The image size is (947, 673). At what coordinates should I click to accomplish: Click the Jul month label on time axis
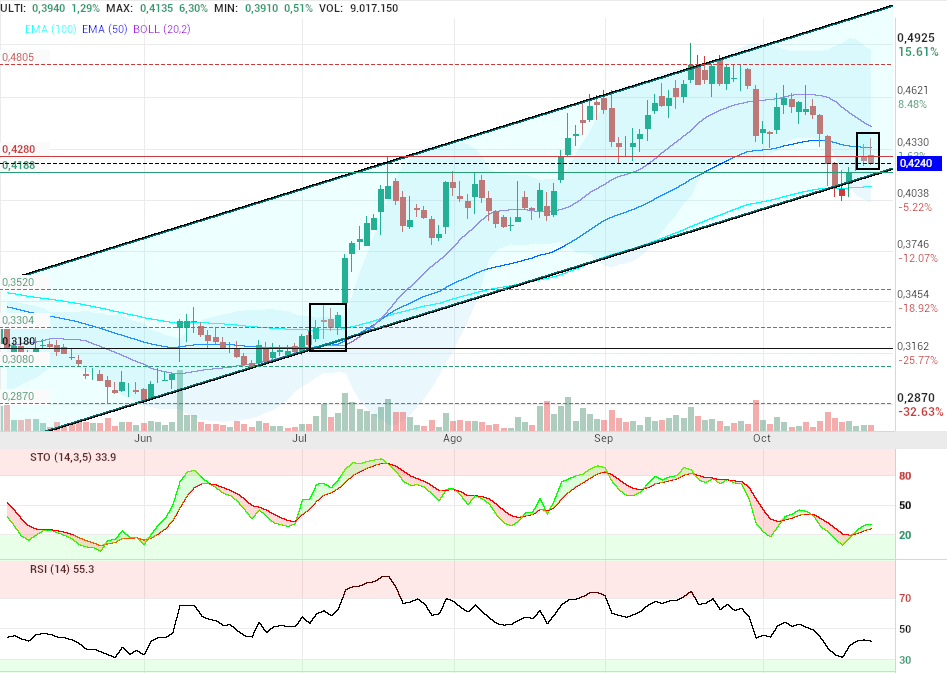click(x=299, y=438)
